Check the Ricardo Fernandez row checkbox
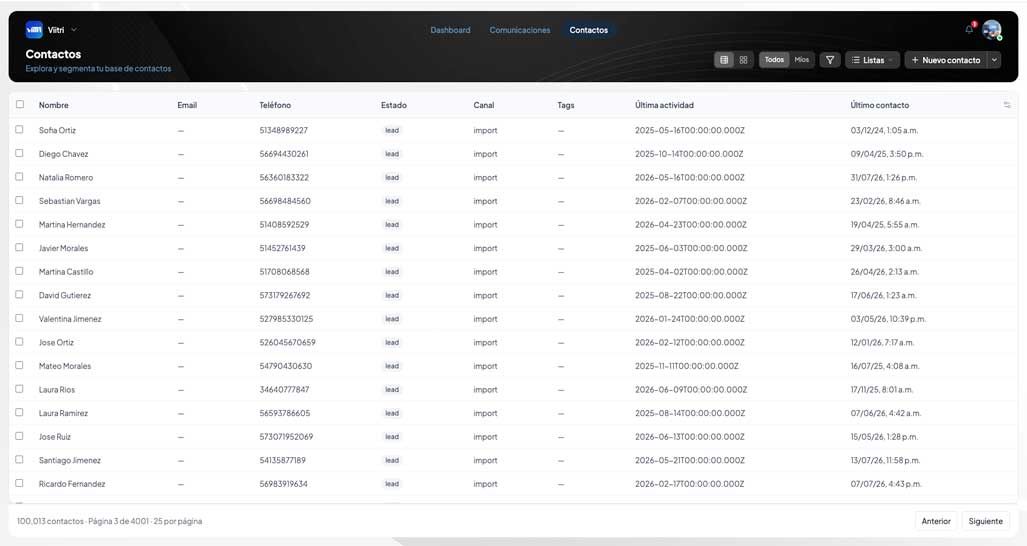The image size is (1027, 546). 20,483
